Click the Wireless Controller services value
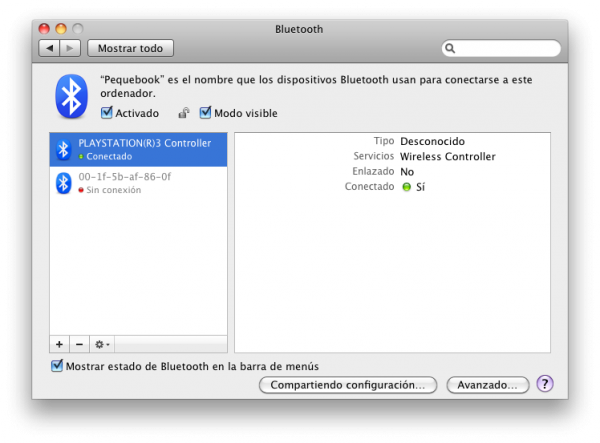 click(x=448, y=156)
